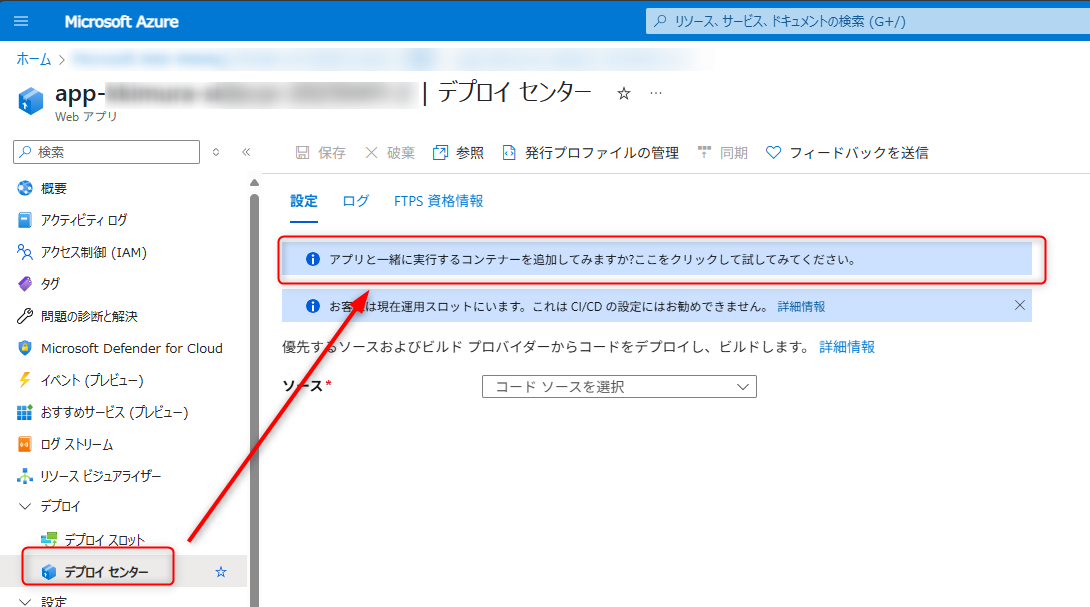Toggle the sidebar expand/collapse-all arrows
Viewport: 1090px width, 607px height.
click(x=216, y=152)
